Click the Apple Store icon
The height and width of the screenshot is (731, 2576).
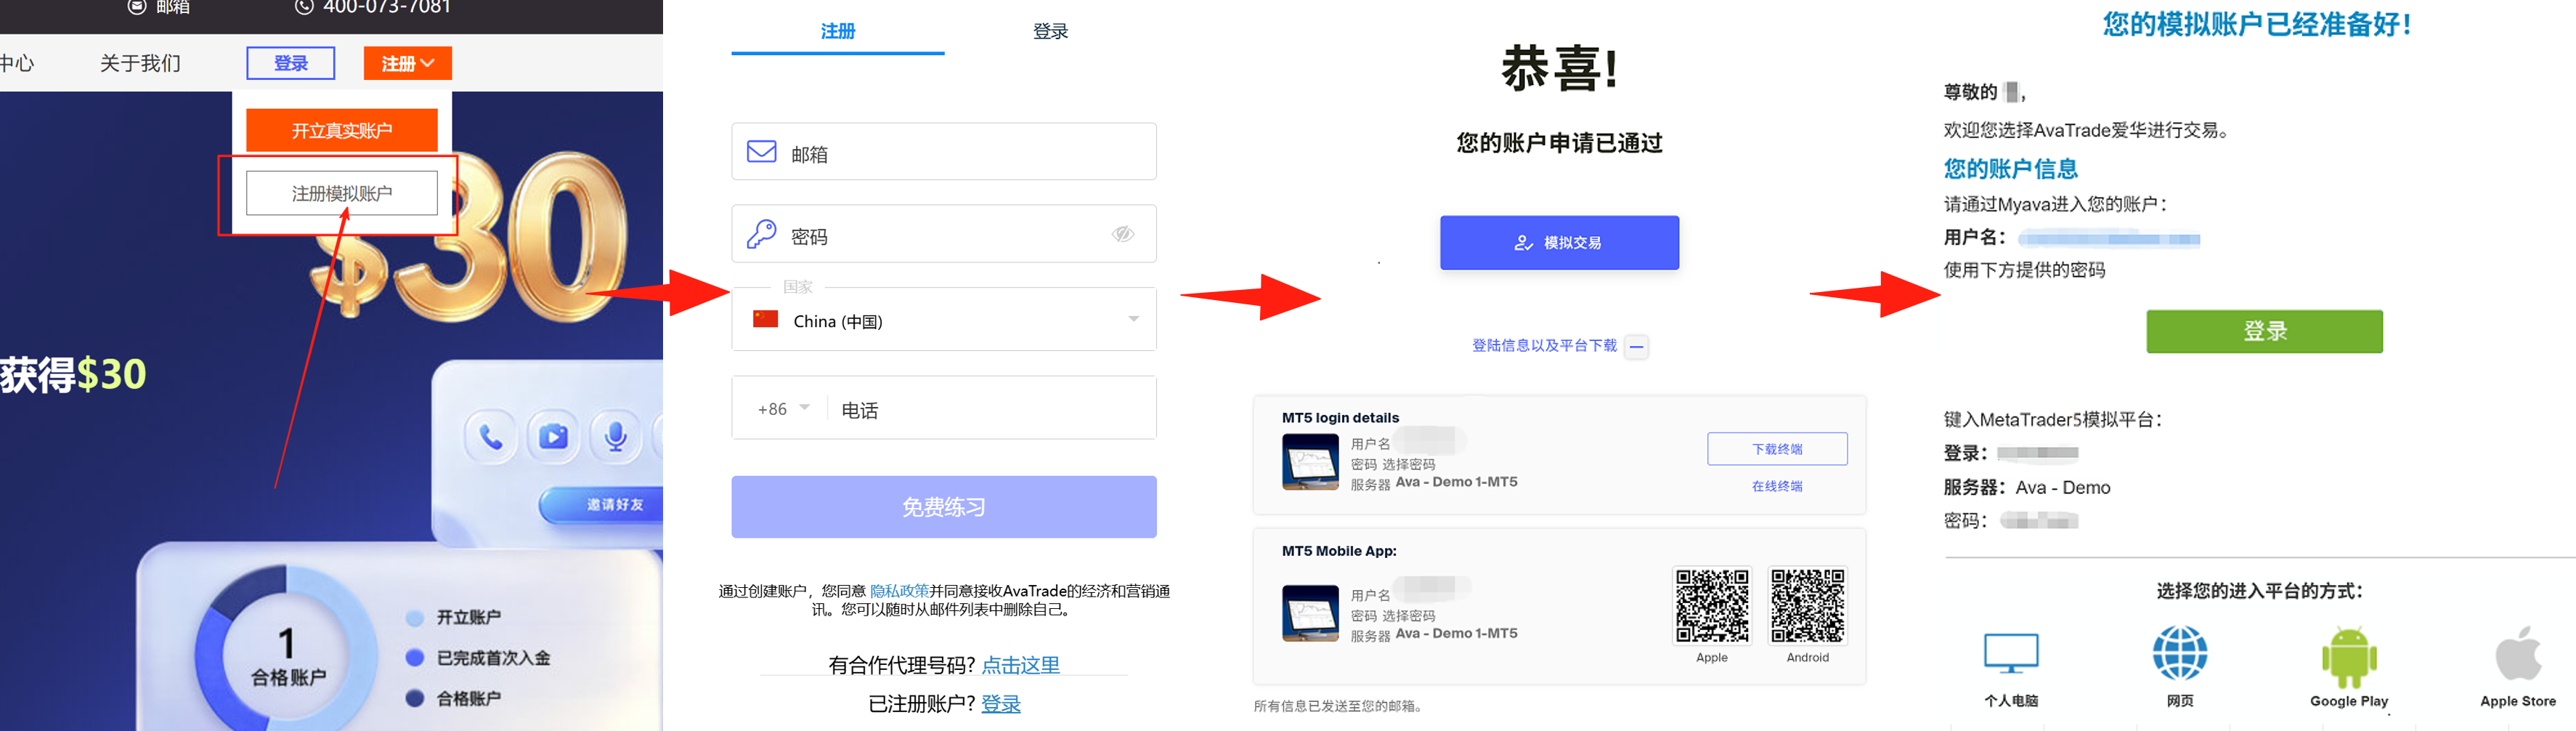2518,654
